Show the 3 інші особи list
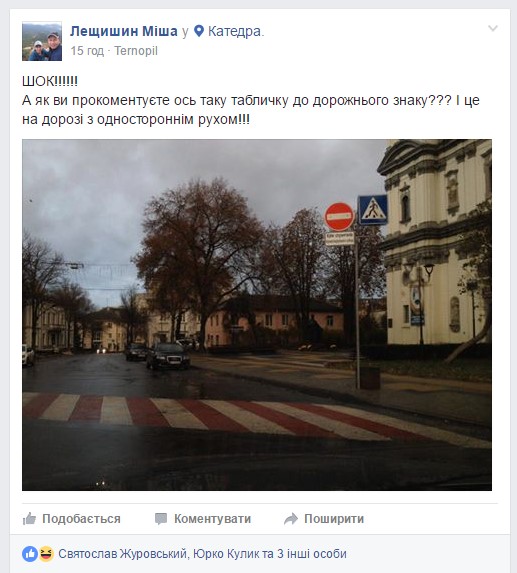The image size is (517, 573). pyautogui.click(x=312, y=554)
